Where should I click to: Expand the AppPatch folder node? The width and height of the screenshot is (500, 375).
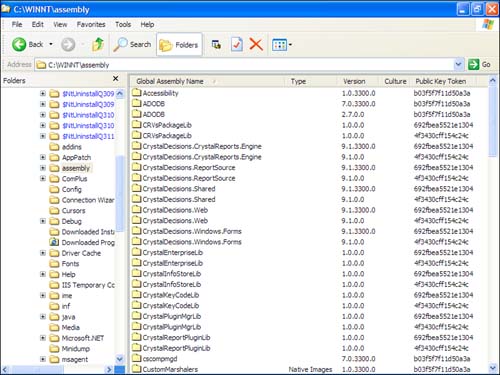coord(43,157)
